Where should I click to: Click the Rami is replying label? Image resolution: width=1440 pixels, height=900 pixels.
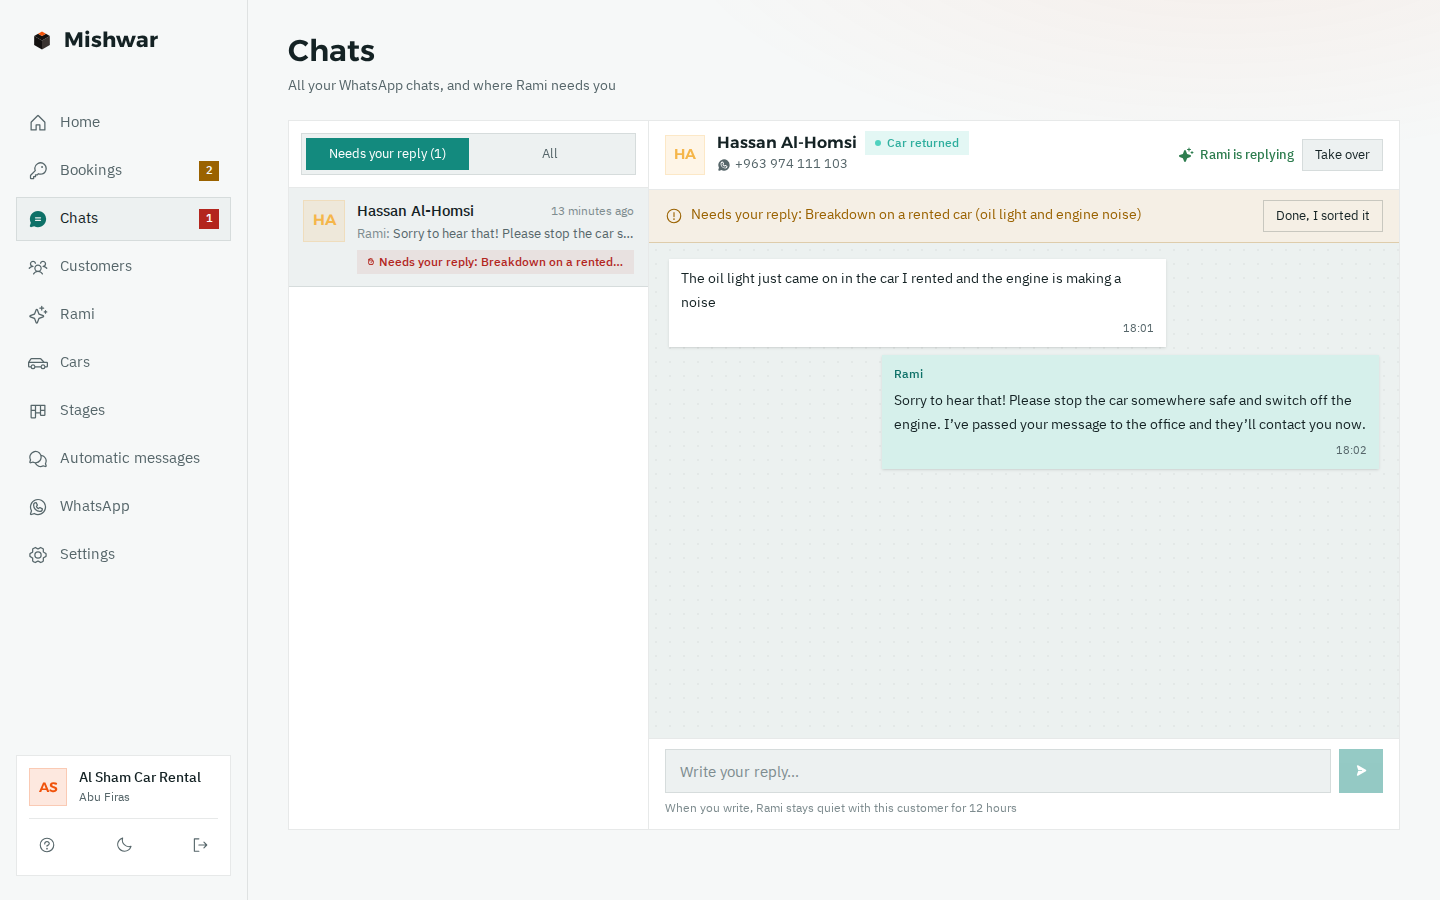(1247, 155)
